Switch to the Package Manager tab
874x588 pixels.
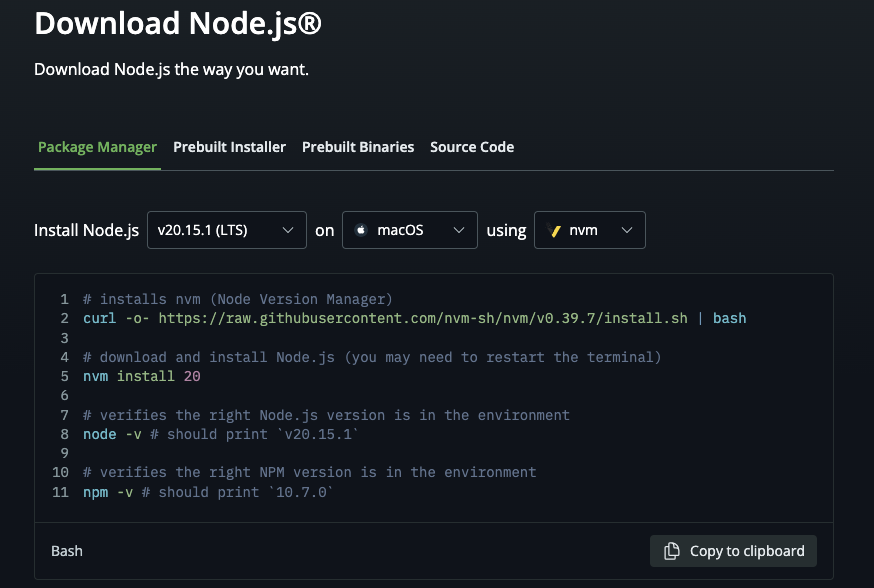tap(97, 147)
